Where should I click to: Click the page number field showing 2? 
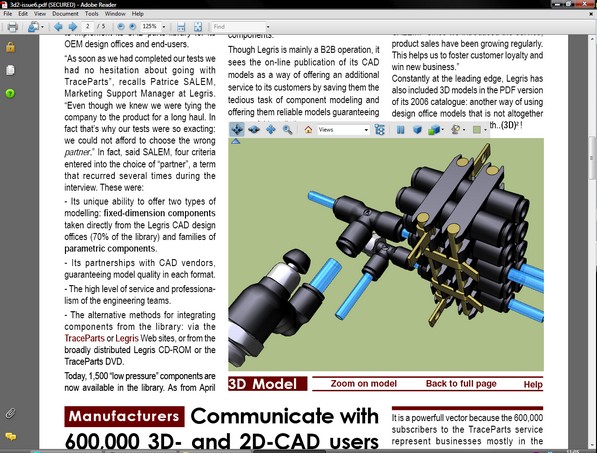click(88, 26)
